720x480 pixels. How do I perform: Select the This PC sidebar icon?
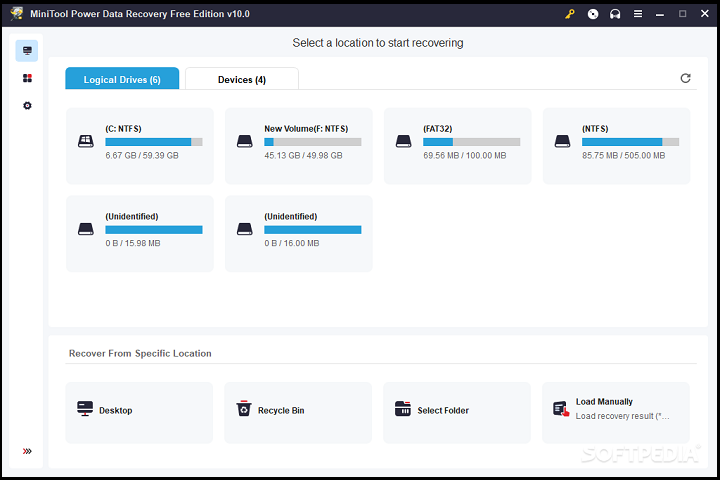click(x=27, y=51)
